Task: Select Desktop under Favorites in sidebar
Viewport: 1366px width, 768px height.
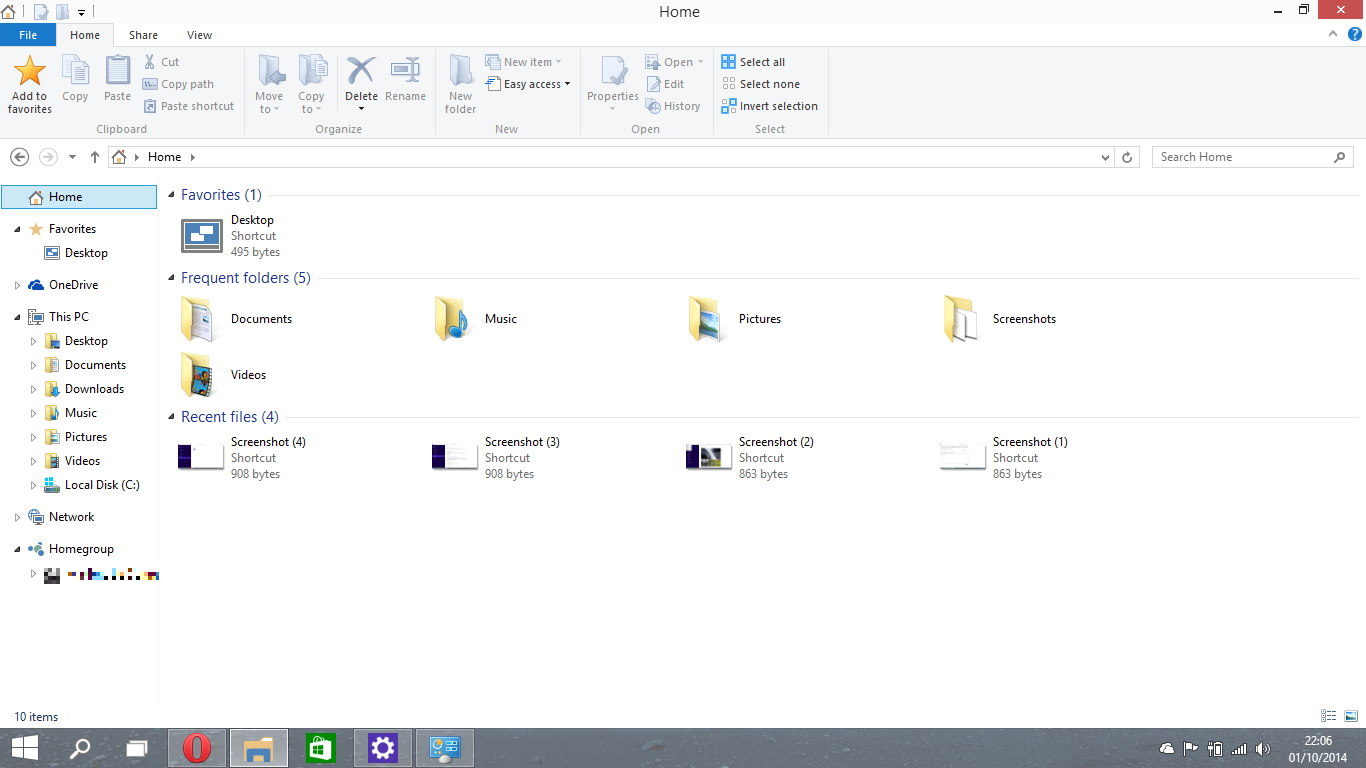Action: [x=86, y=253]
